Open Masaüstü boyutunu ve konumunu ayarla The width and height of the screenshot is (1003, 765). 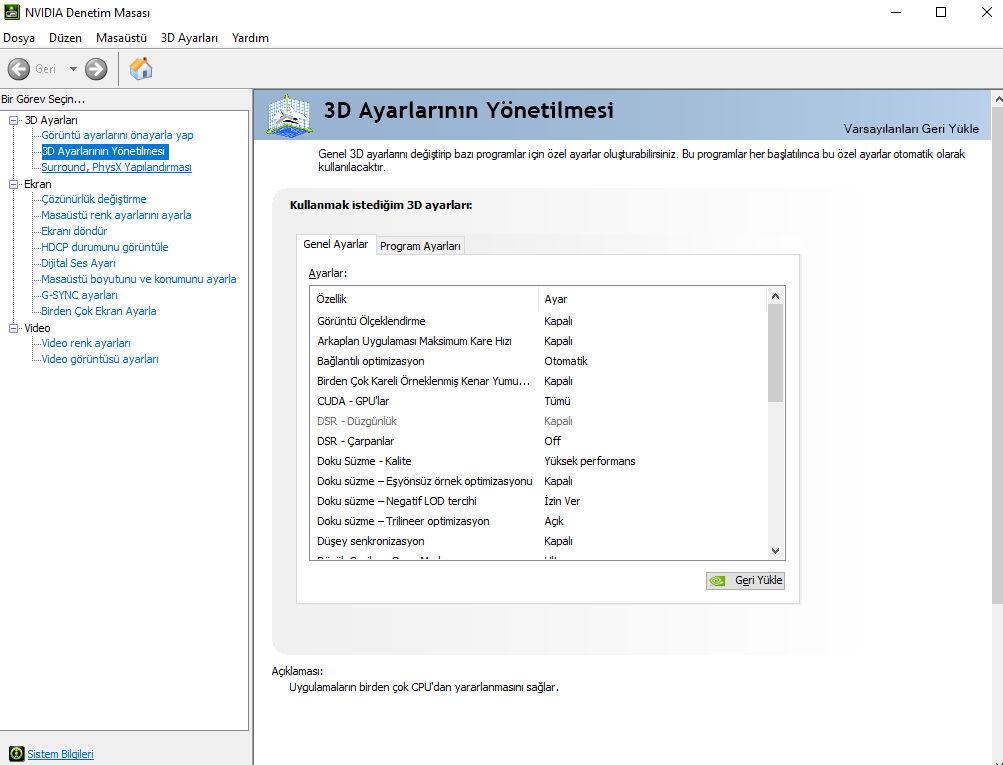(139, 279)
